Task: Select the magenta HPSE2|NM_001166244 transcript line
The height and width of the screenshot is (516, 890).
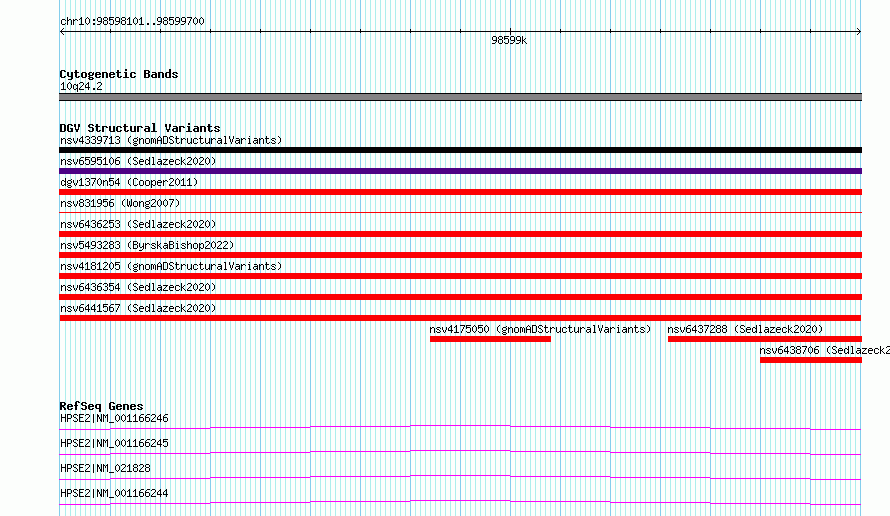Action: click(460, 502)
